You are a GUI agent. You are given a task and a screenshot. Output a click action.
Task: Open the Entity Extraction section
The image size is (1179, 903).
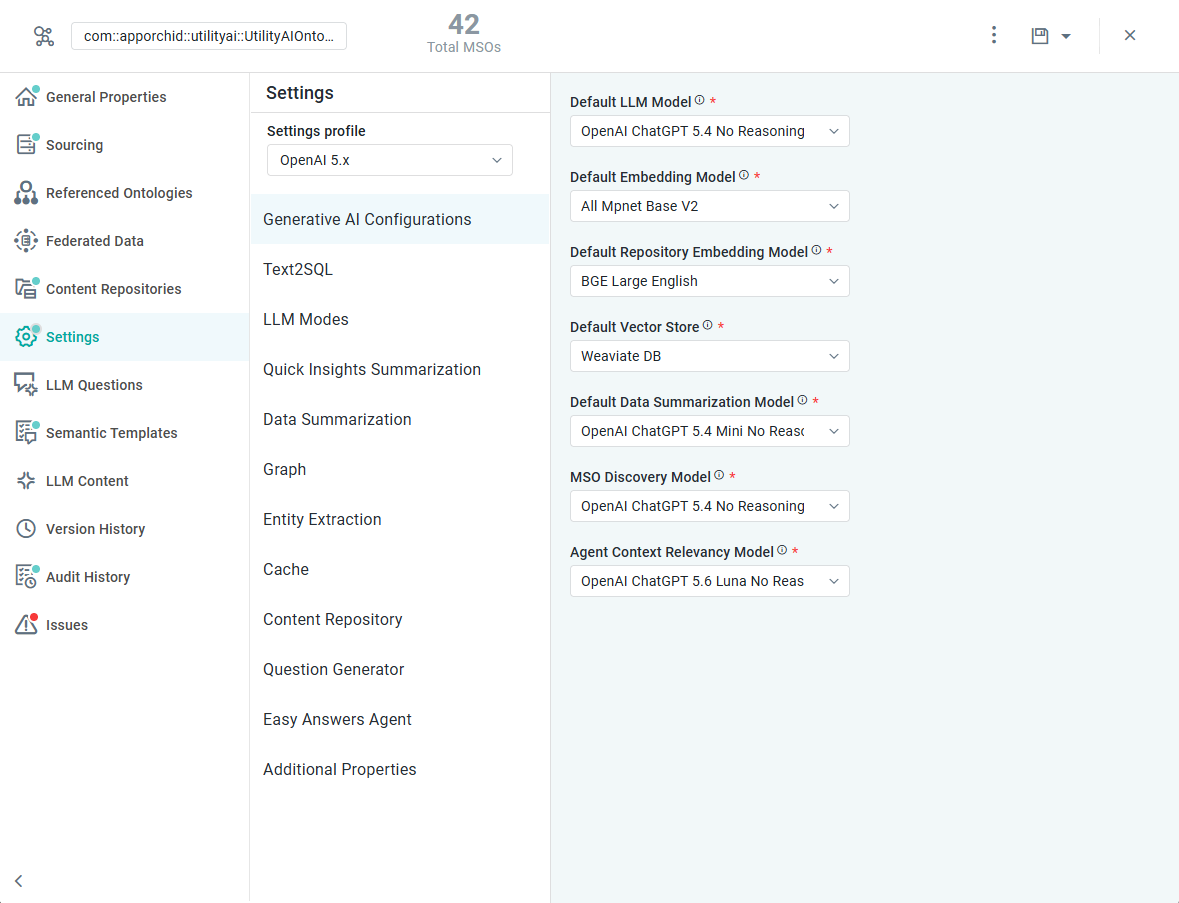(400, 520)
